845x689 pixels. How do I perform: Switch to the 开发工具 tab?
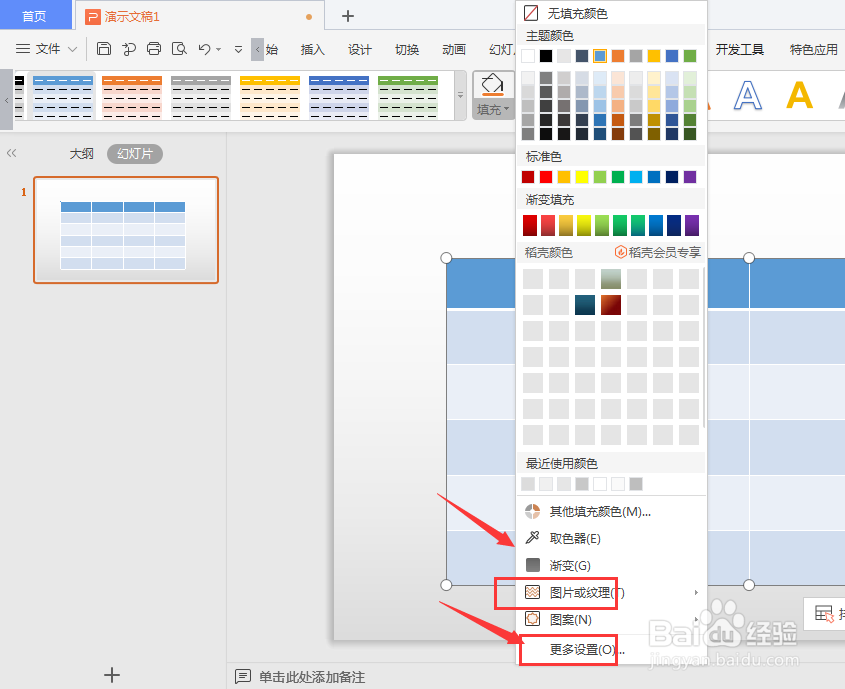739,50
